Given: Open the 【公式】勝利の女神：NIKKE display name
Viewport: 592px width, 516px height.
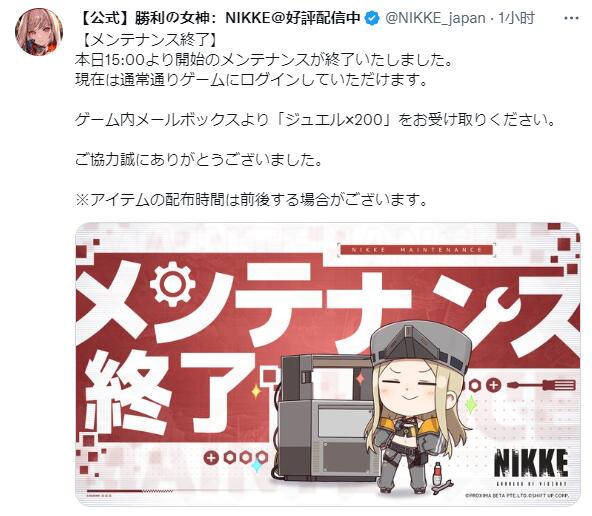Looking at the screenshot, I should pyautogui.click(x=220, y=18).
